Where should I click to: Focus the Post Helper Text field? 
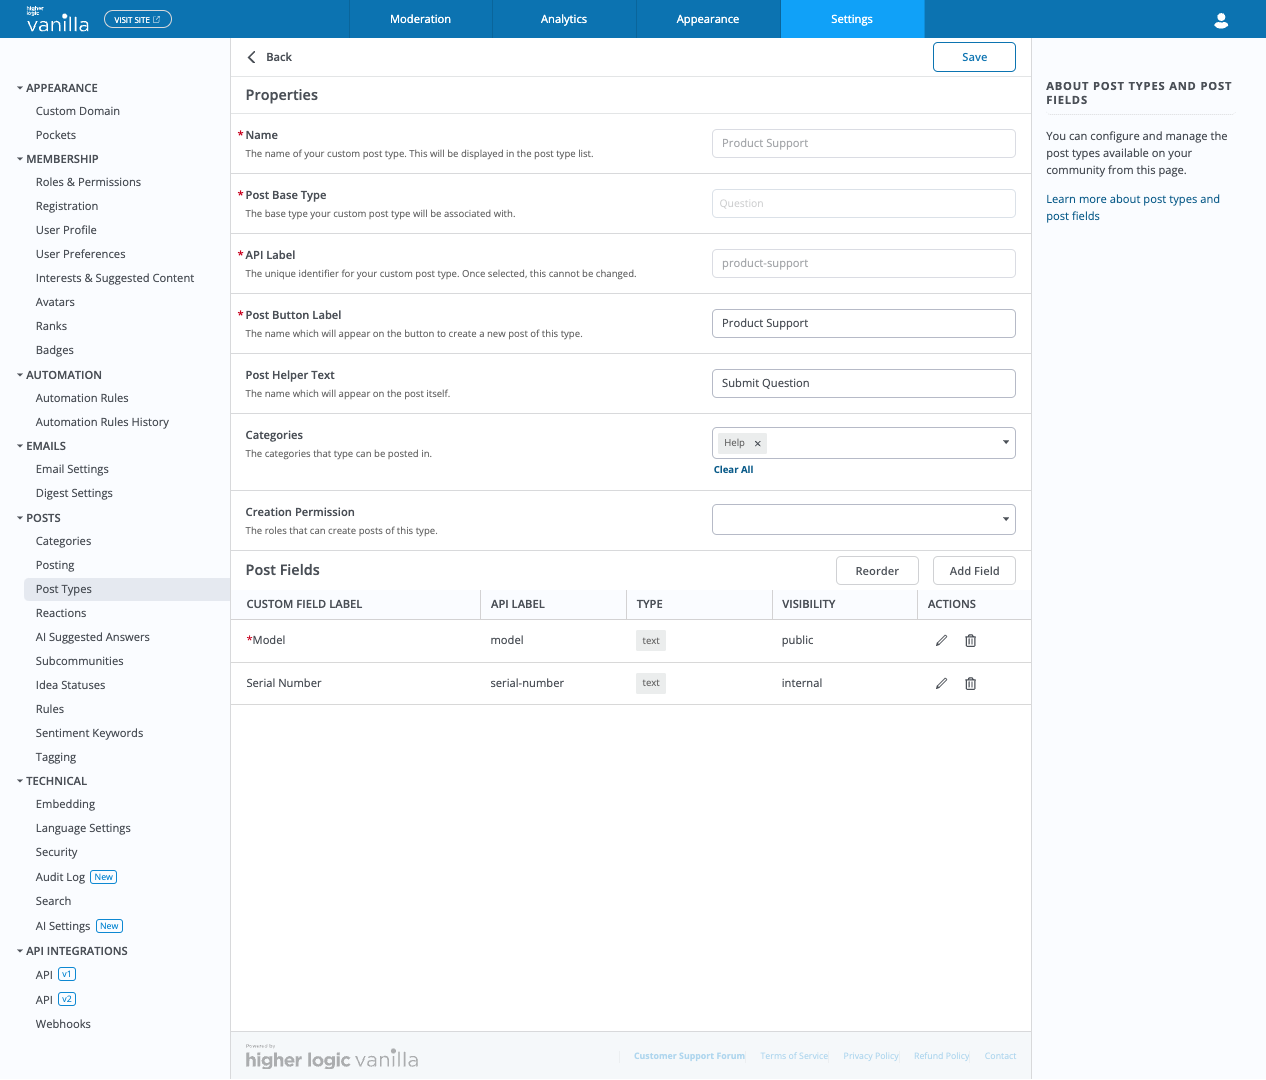864,383
